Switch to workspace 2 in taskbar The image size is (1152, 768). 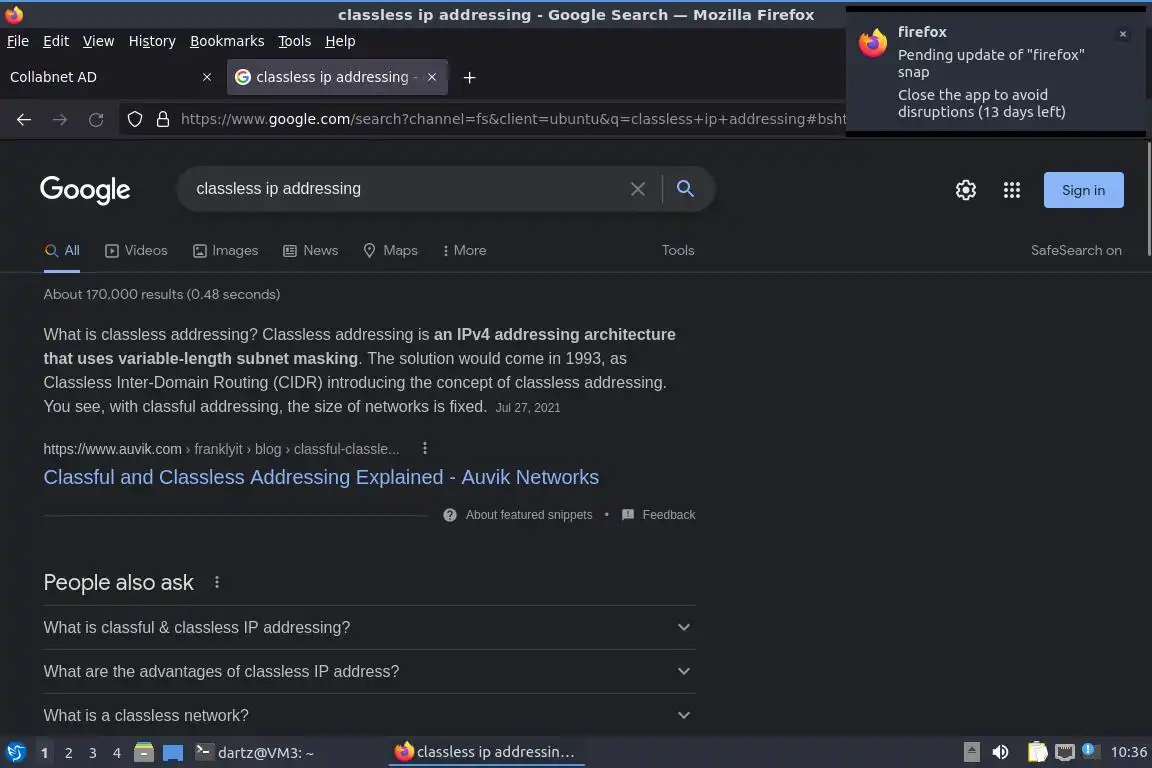coord(68,753)
